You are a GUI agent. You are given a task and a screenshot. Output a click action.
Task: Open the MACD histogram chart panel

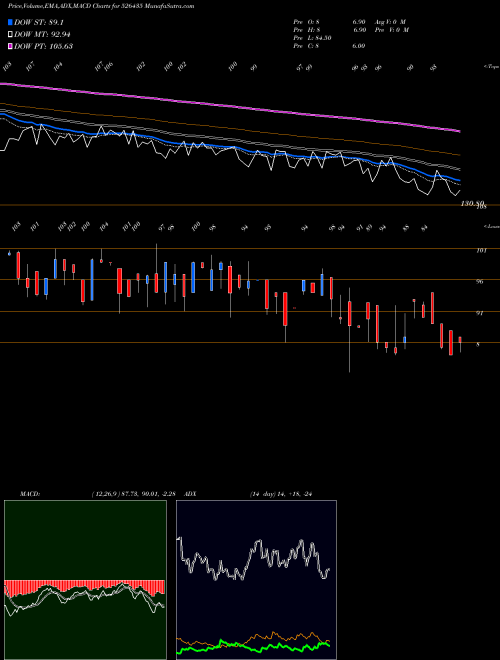[85, 580]
